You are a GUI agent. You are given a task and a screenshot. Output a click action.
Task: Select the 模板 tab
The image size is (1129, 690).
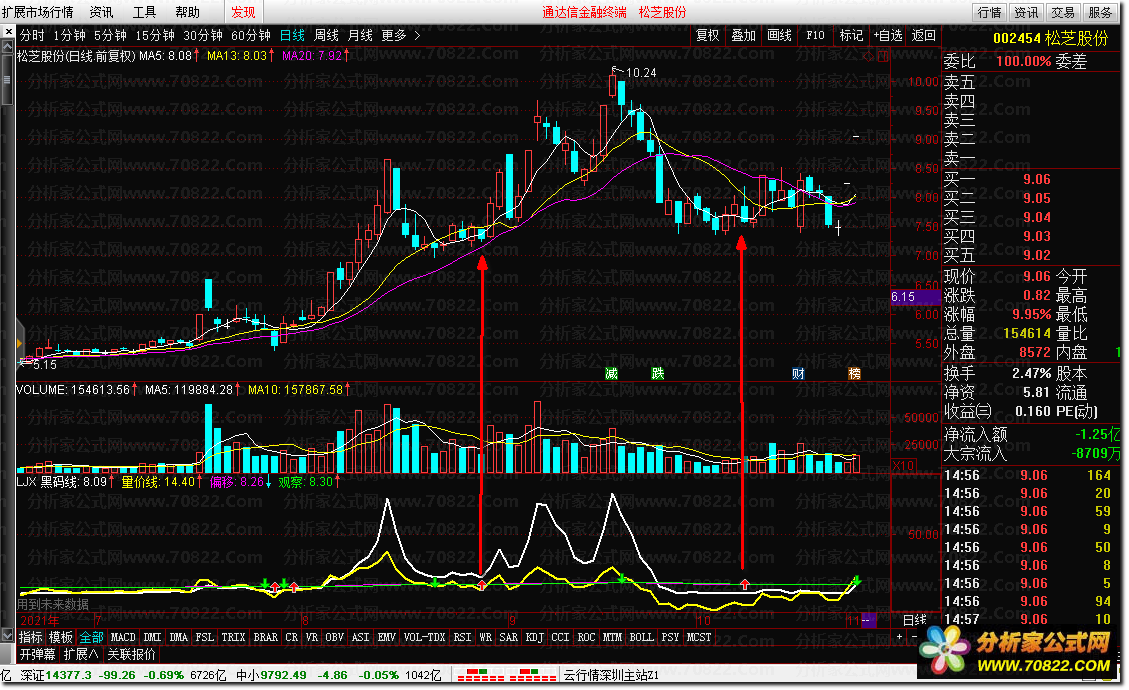click(x=60, y=637)
